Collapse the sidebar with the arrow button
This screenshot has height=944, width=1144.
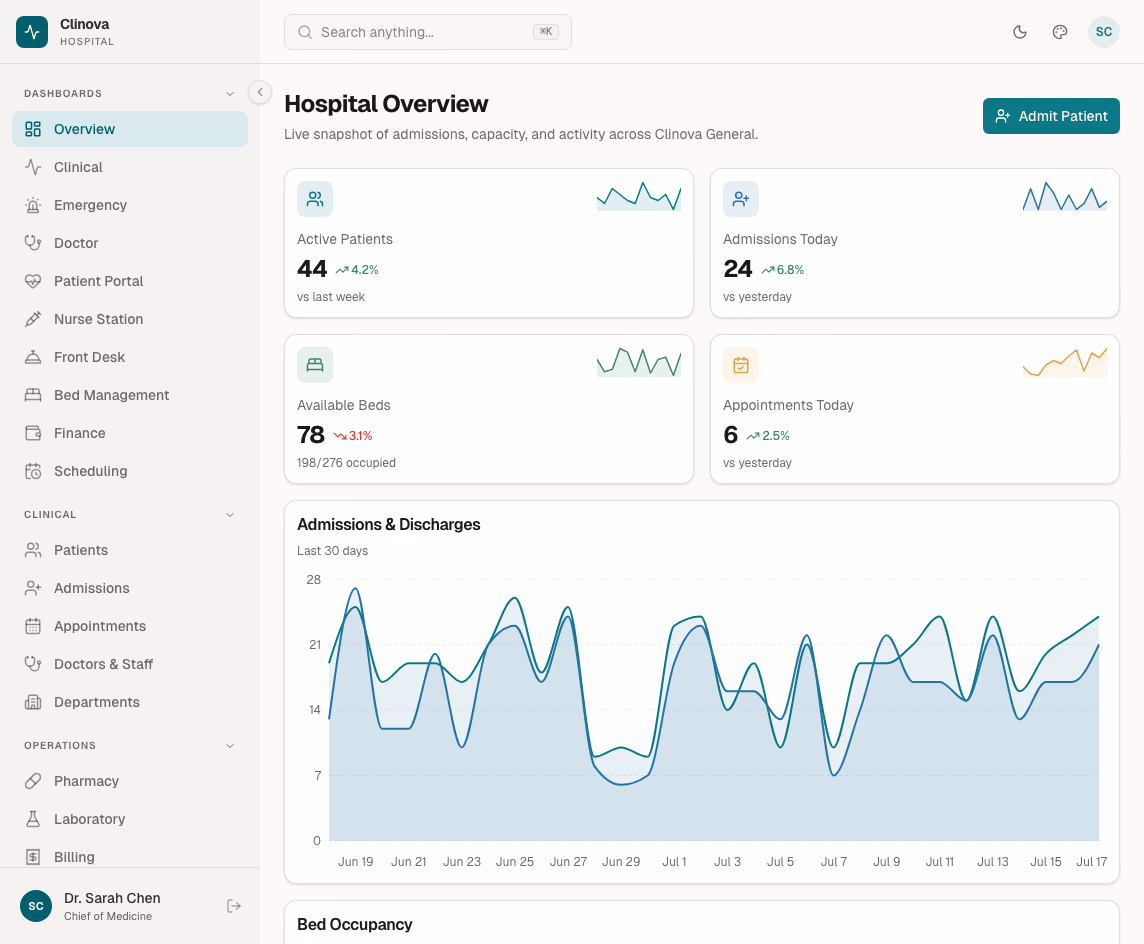pos(260,92)
